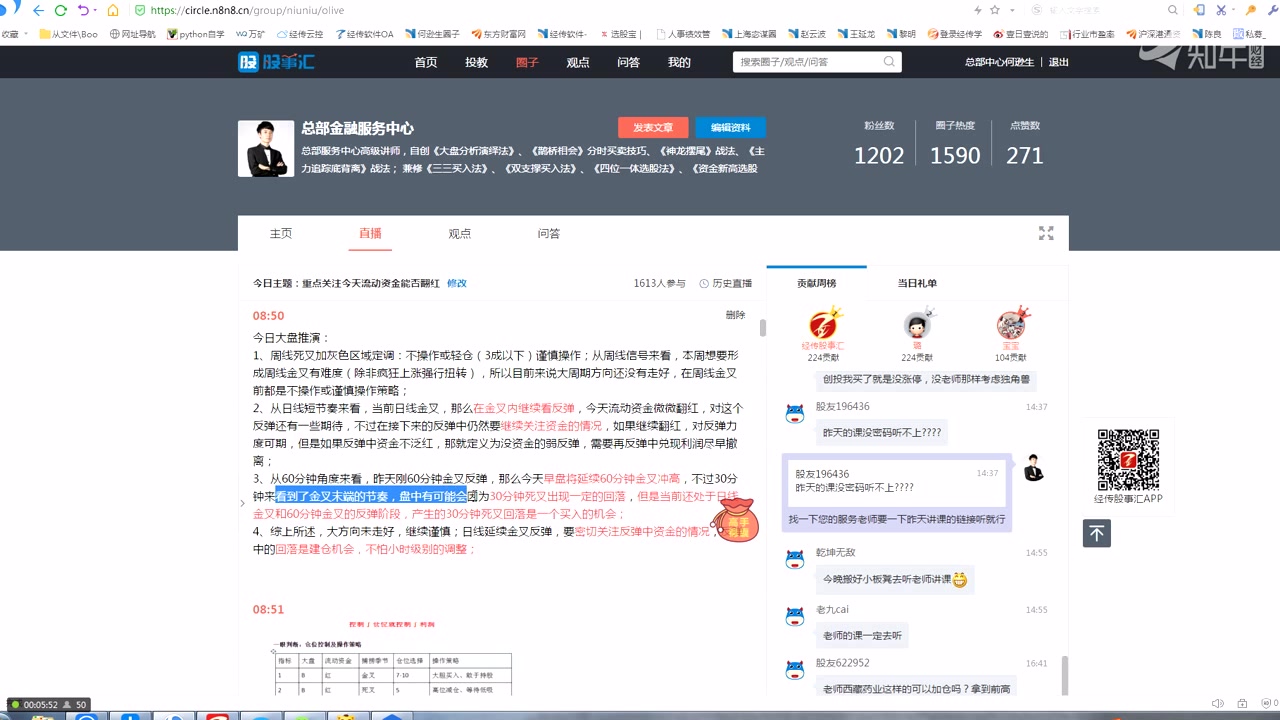
Task: Open the python自学 bookmark
Action: (x=195, y=33)
